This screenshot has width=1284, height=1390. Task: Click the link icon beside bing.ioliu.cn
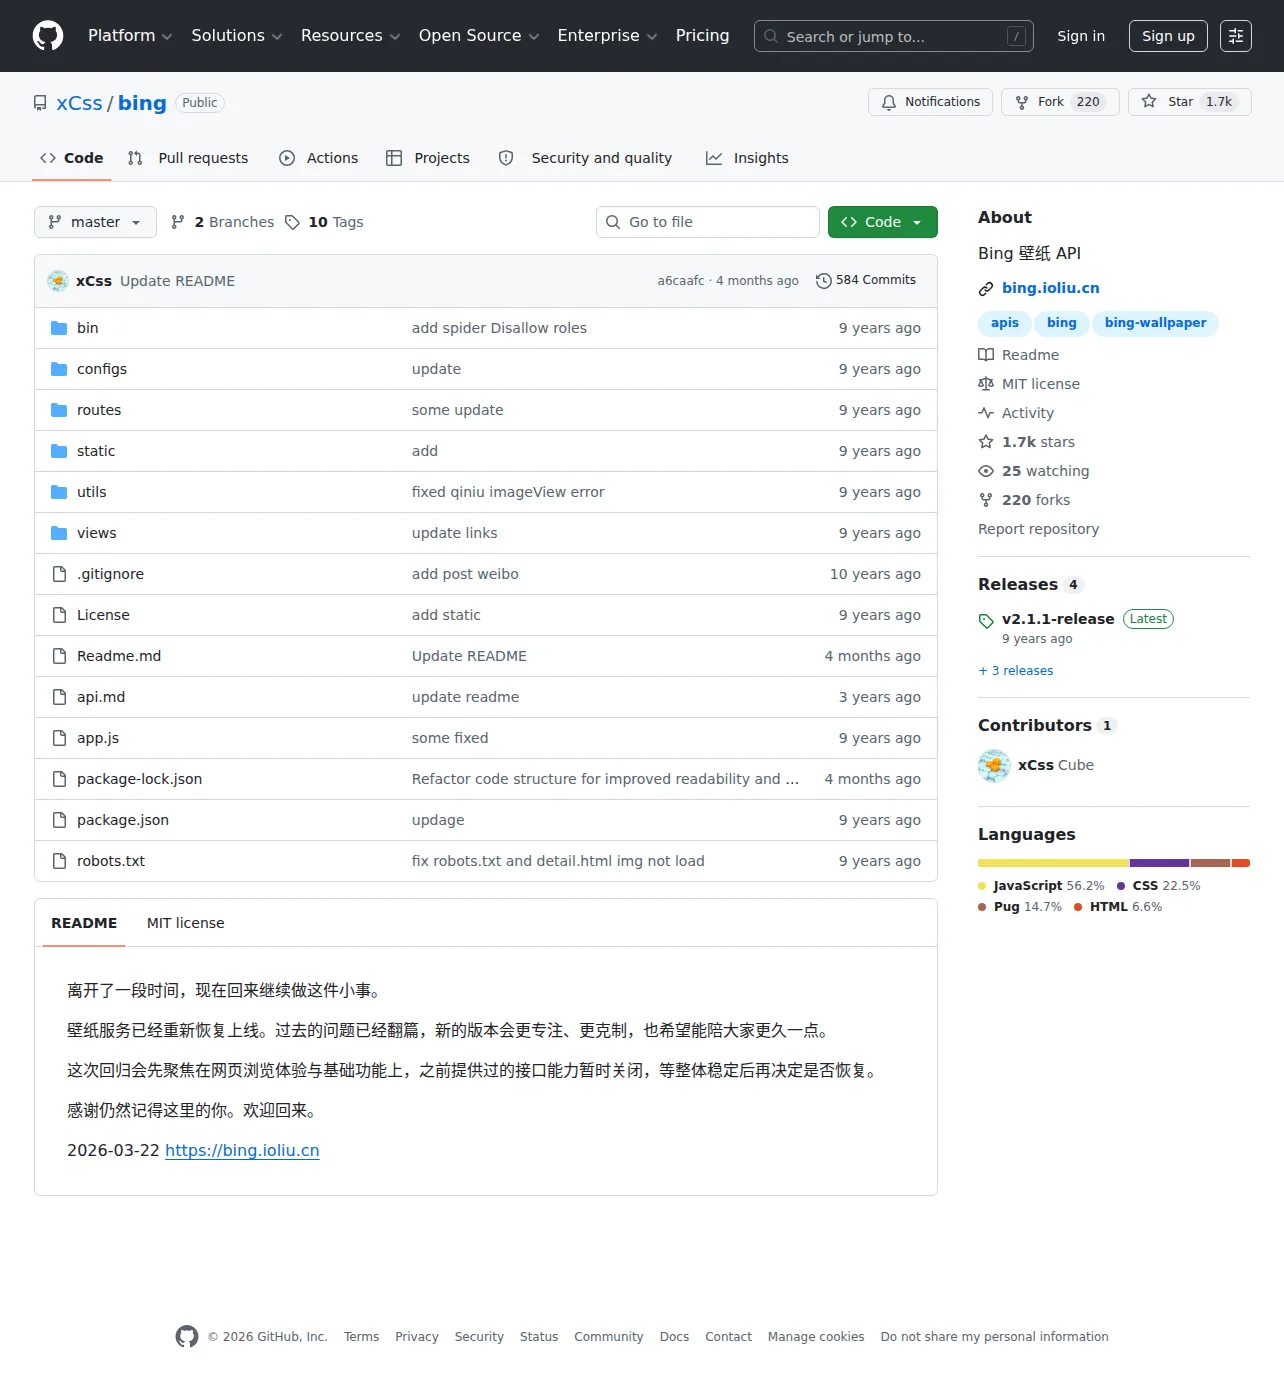(x=986, y=289)
